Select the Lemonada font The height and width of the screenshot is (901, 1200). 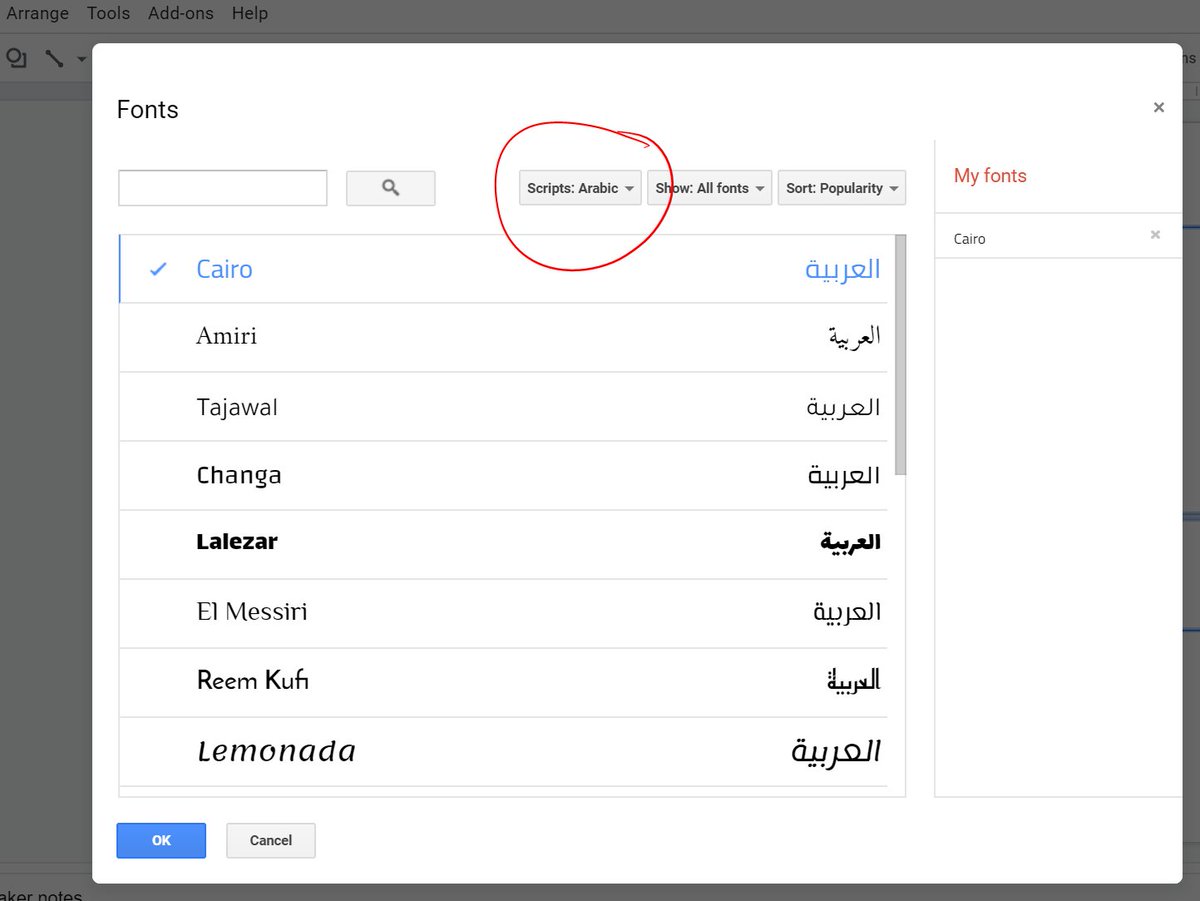click(503, 752)
